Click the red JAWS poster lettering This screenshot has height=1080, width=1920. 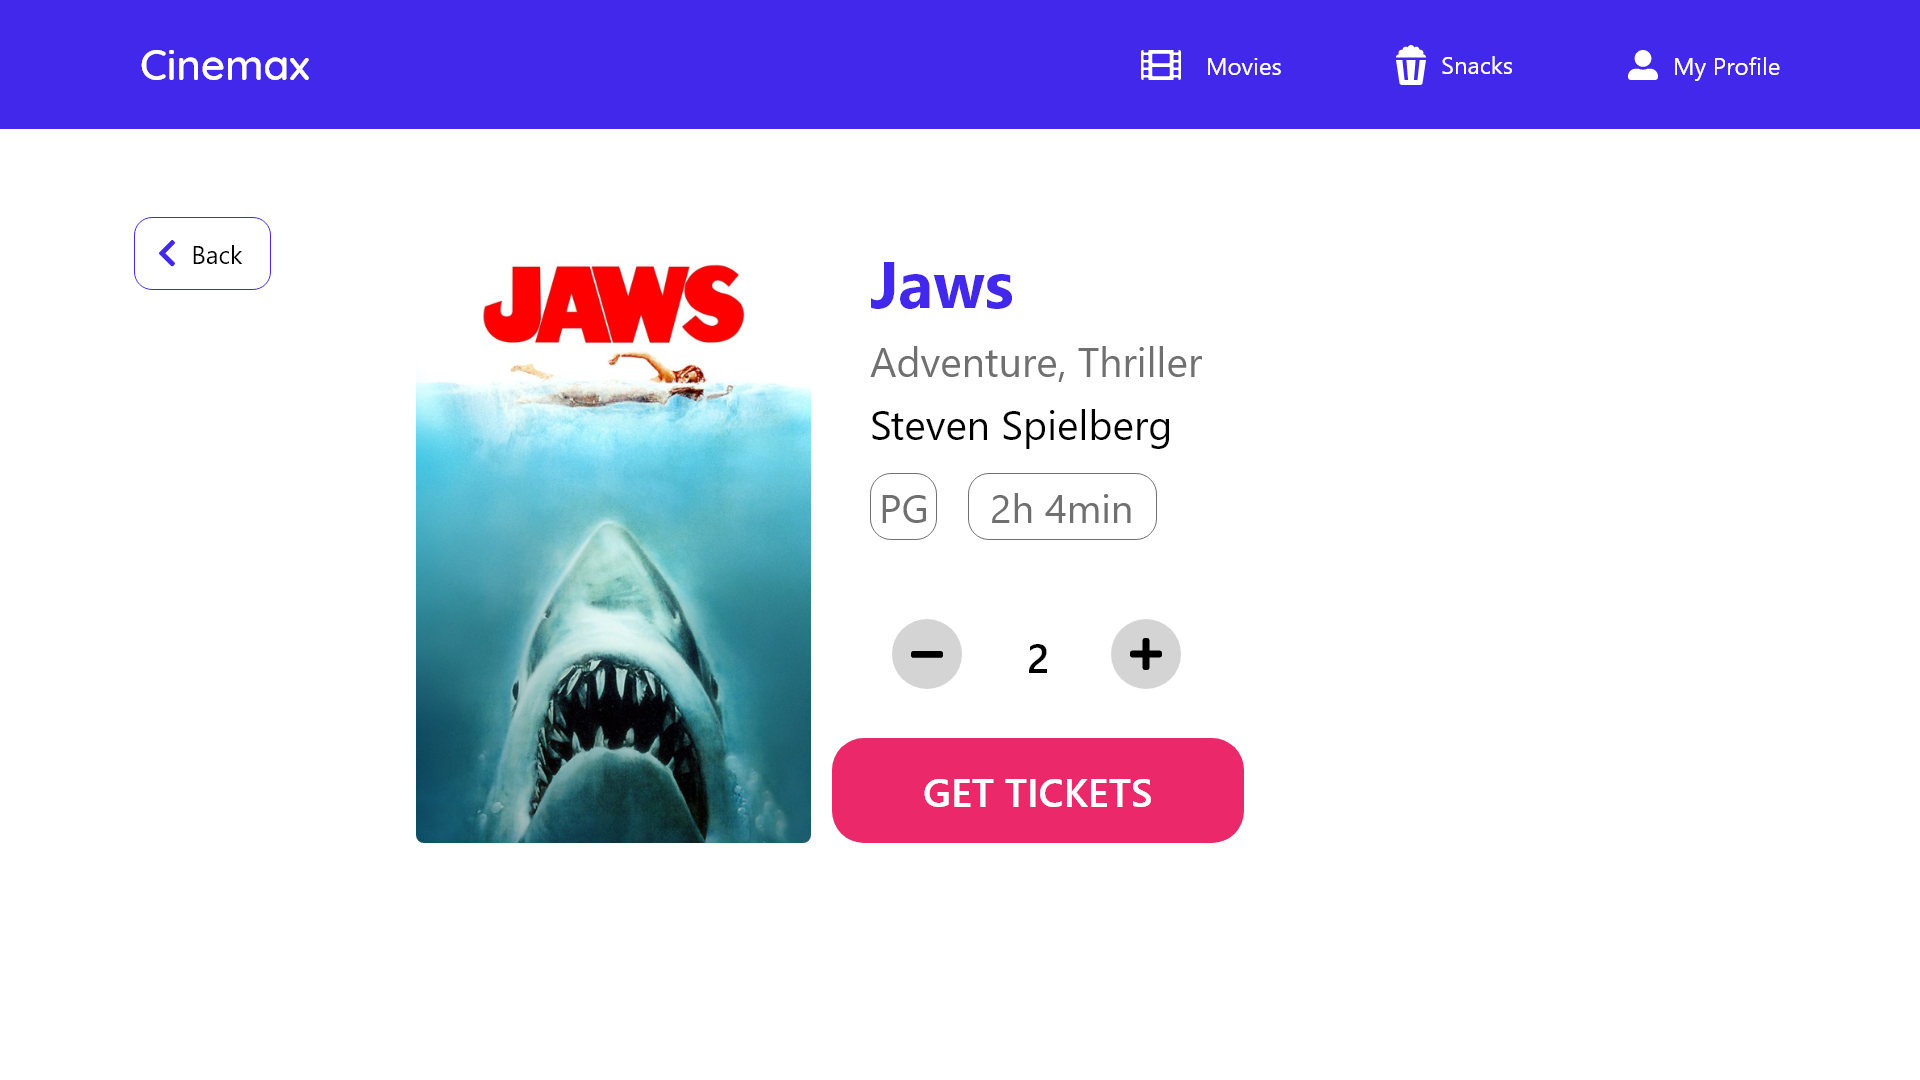point(613,304)
